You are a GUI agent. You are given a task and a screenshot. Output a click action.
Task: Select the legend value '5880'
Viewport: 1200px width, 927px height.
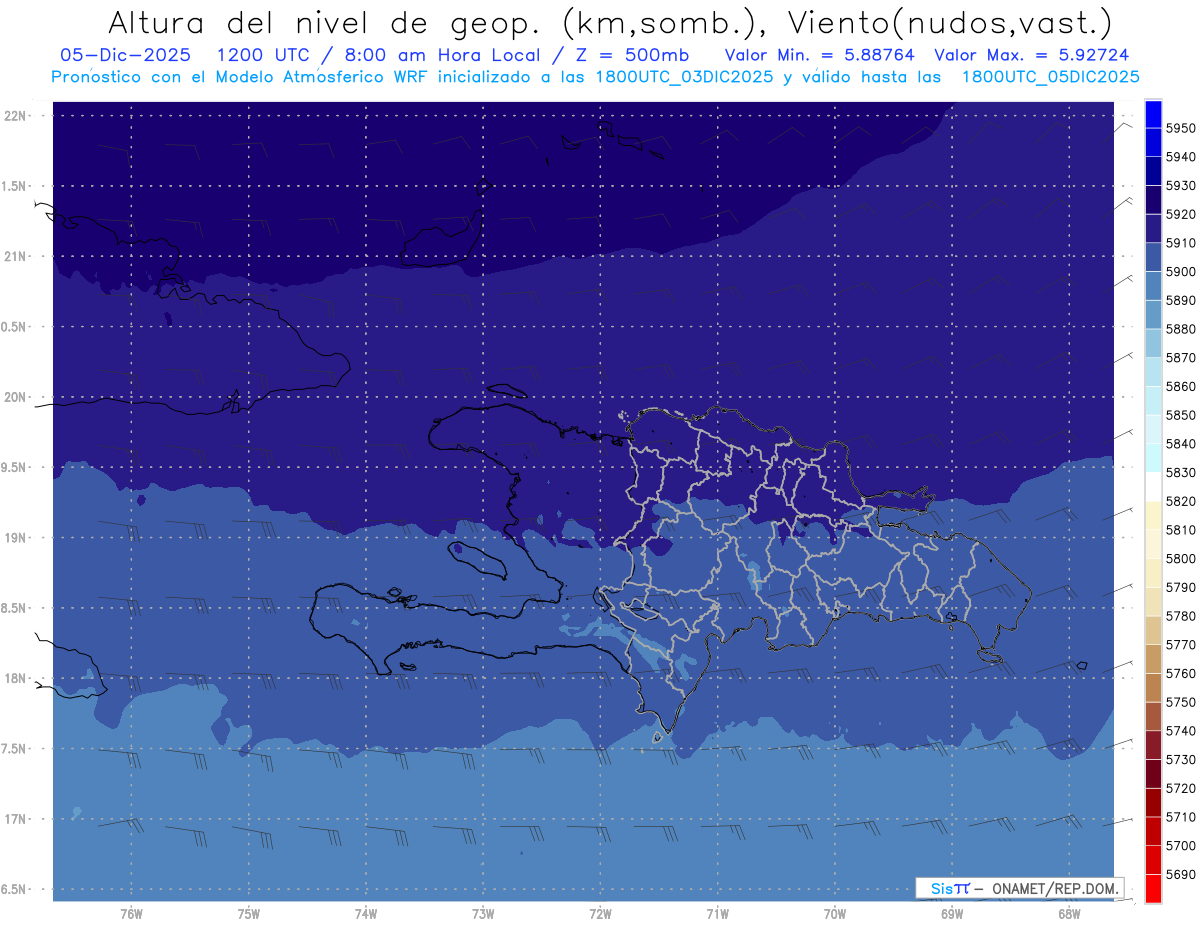coord(1181,329)
